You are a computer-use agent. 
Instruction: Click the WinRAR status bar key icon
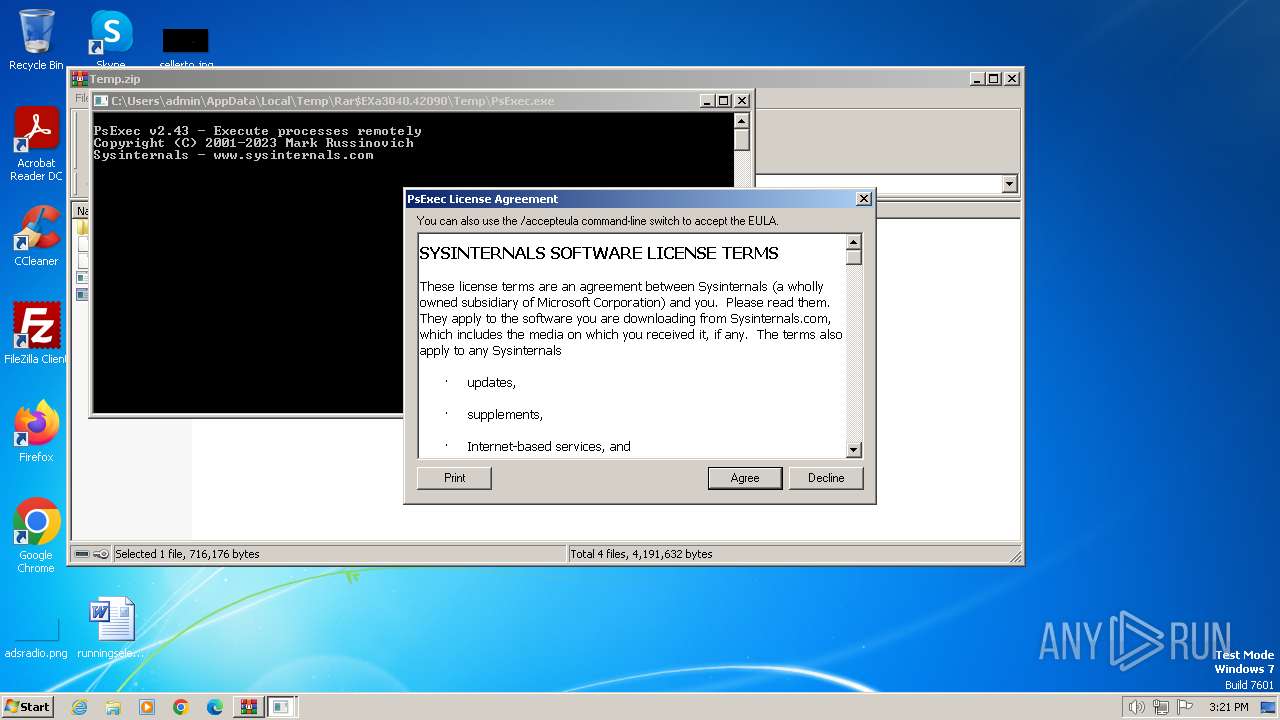(101, 554)
